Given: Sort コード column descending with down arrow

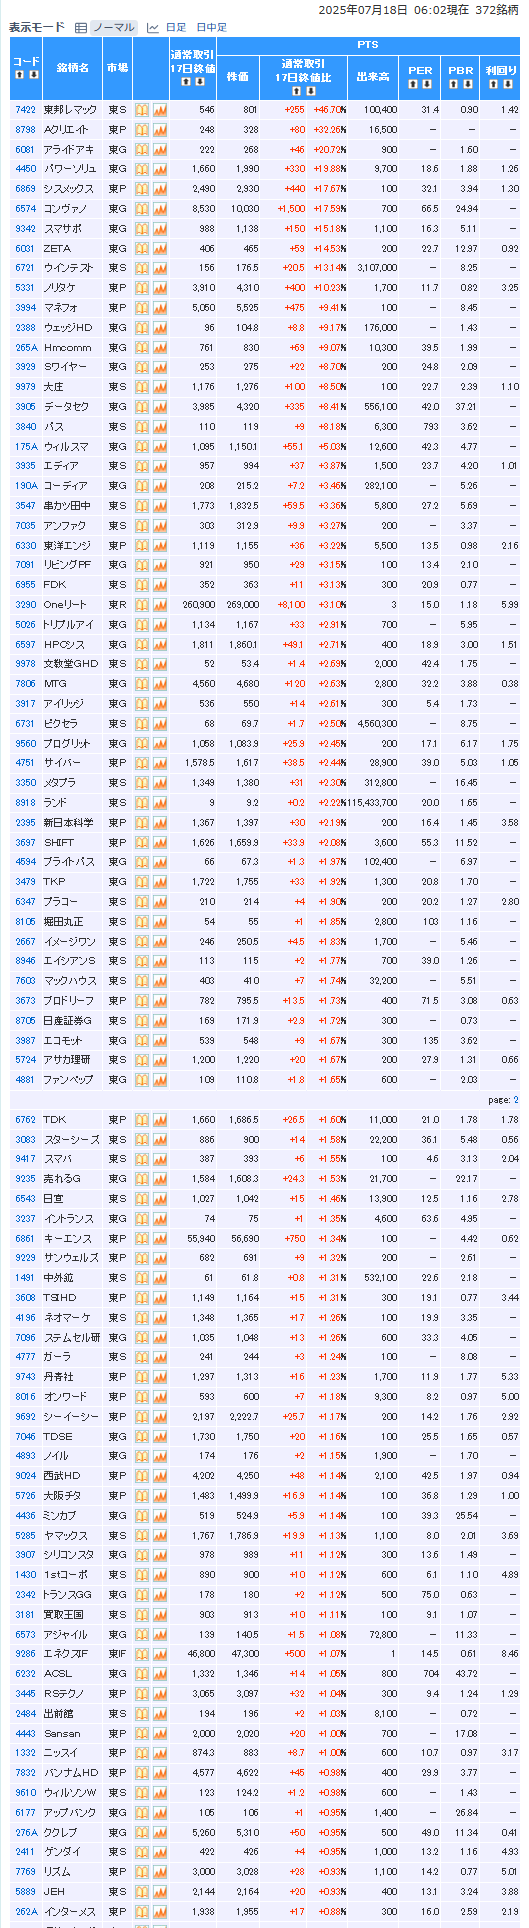Looking at the screenshot, I should 33,75.
